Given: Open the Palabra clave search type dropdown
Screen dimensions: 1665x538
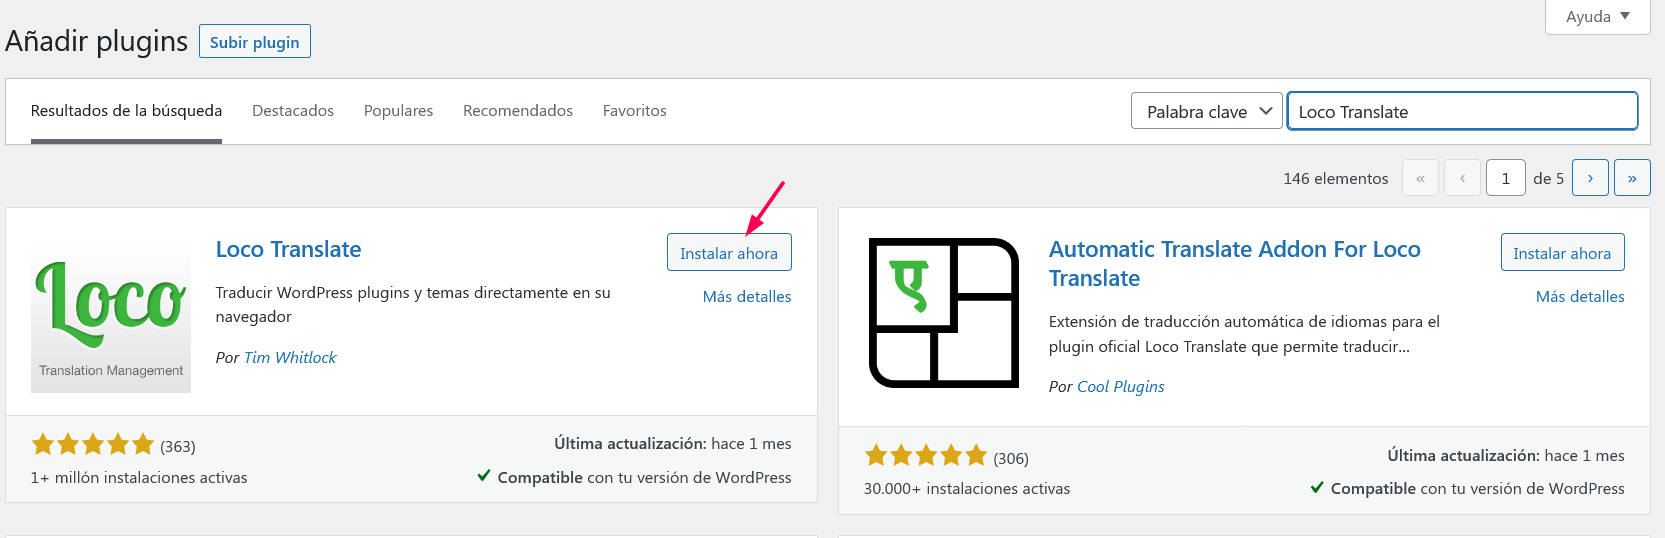Looking at the screenshot, I should [x=1207, y=111].
